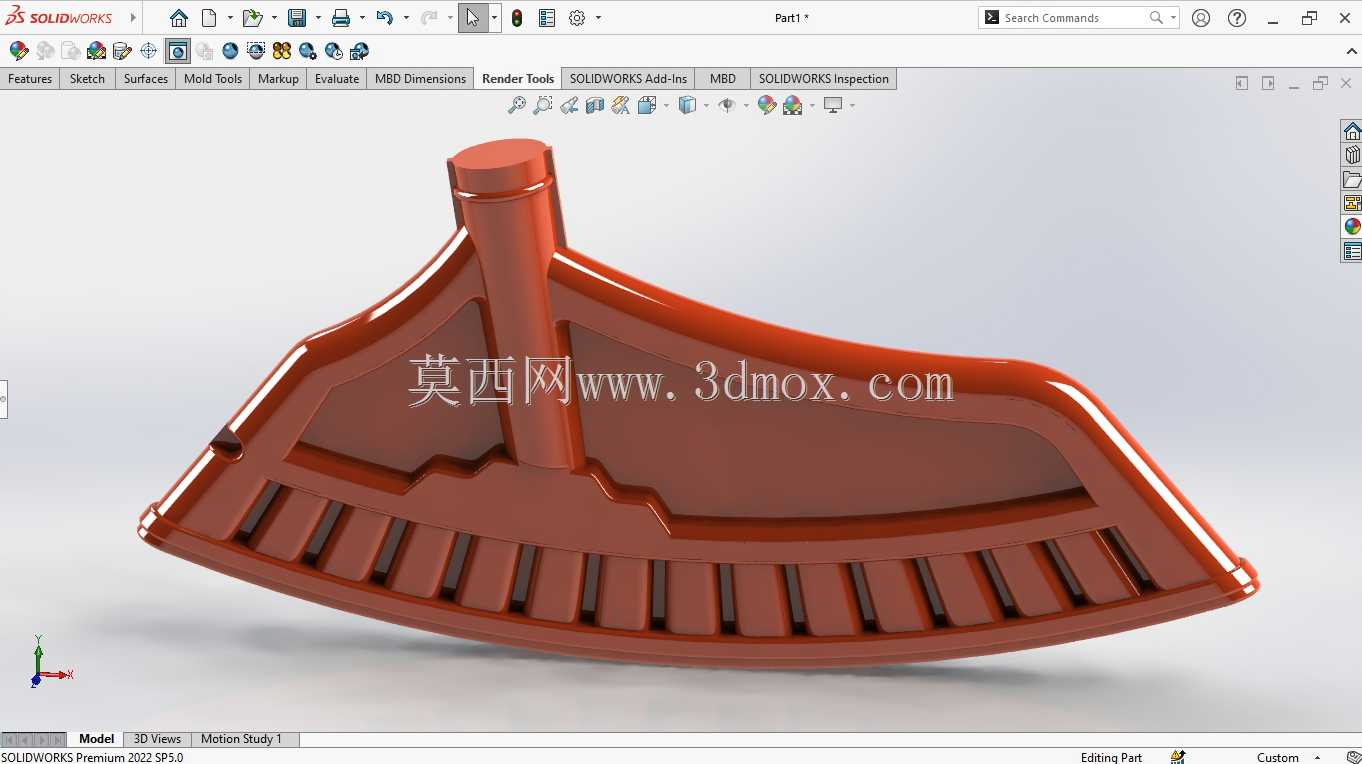Screen dimensions: 1362x764
Task: Expand the Hide/Show Items dropdown arrow
Action: (x=746, y=105)
